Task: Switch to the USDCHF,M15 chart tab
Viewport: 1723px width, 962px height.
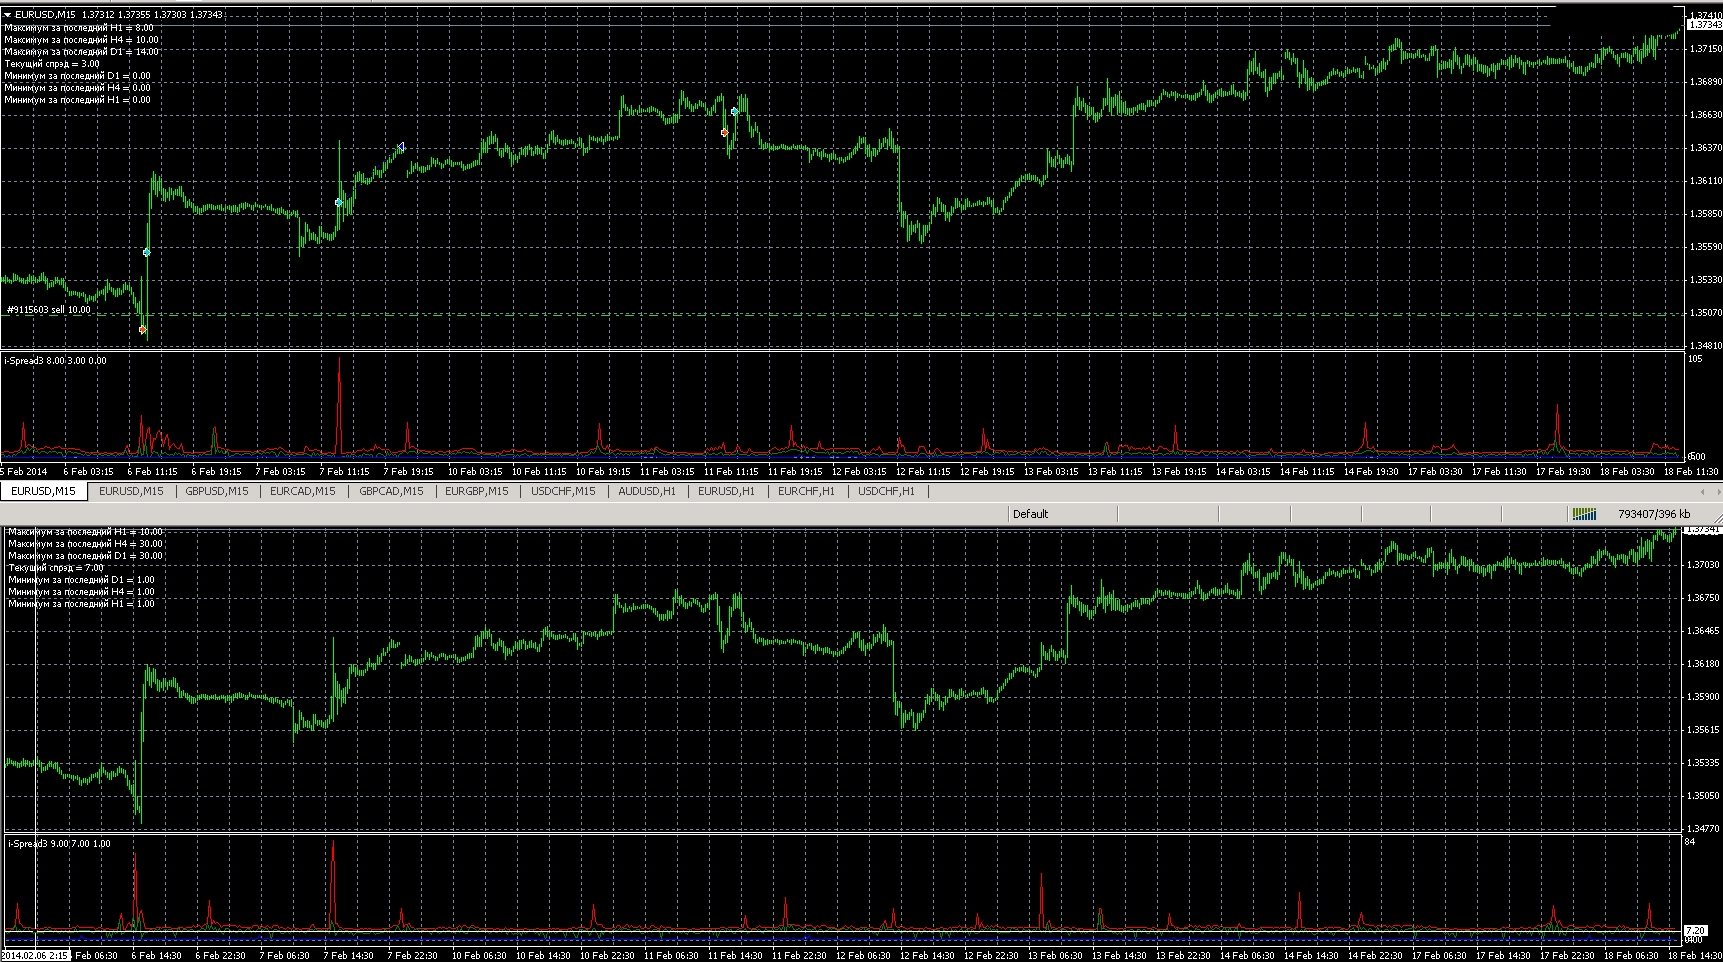Action: 563,491
